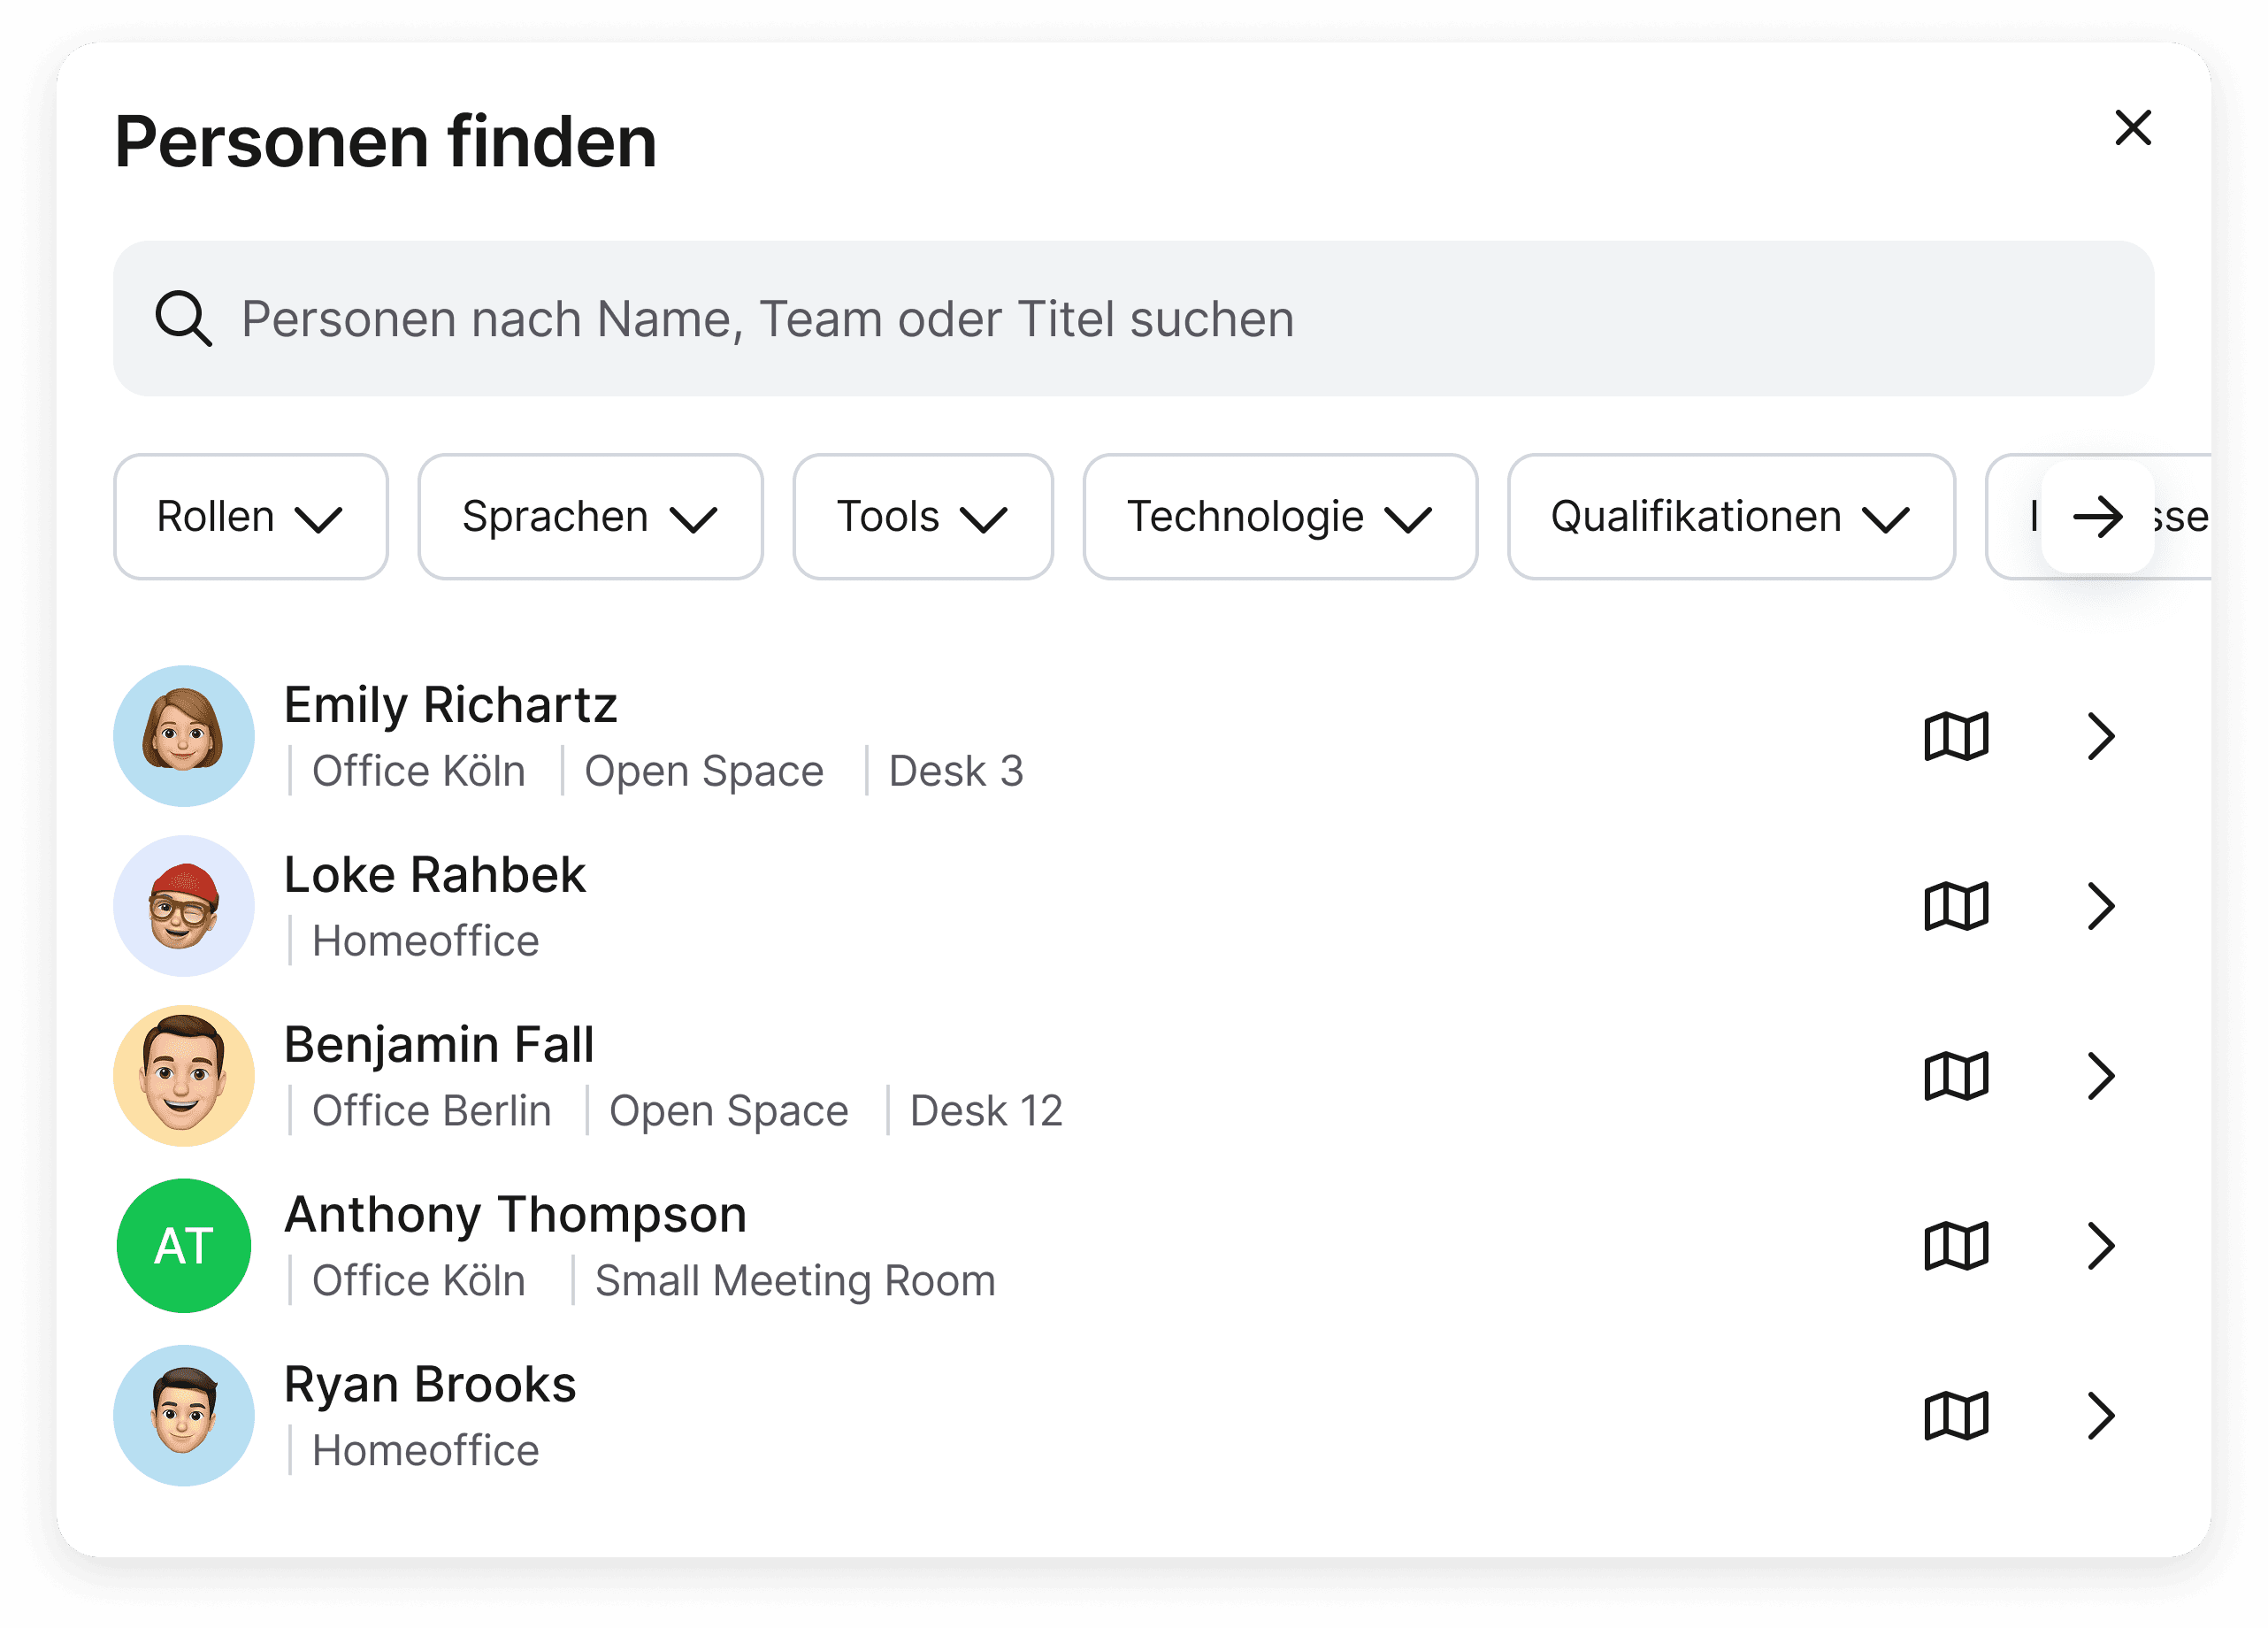Open Ryan Brooks' profile details
This screenshot has height=1628, width=2268.
(2102, 1415)
